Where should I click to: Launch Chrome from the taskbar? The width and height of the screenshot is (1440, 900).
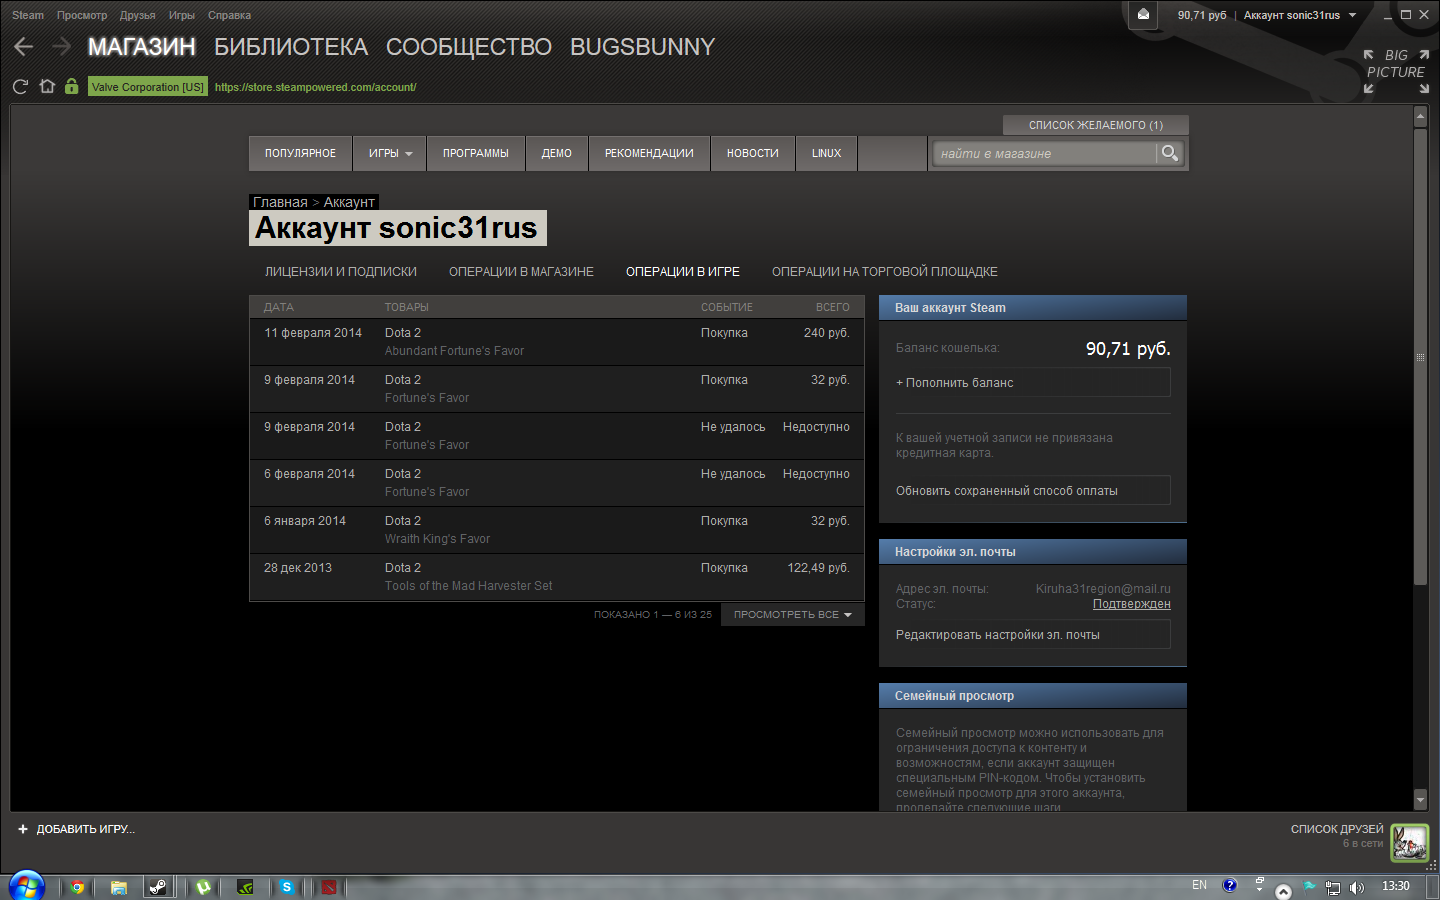77,887
